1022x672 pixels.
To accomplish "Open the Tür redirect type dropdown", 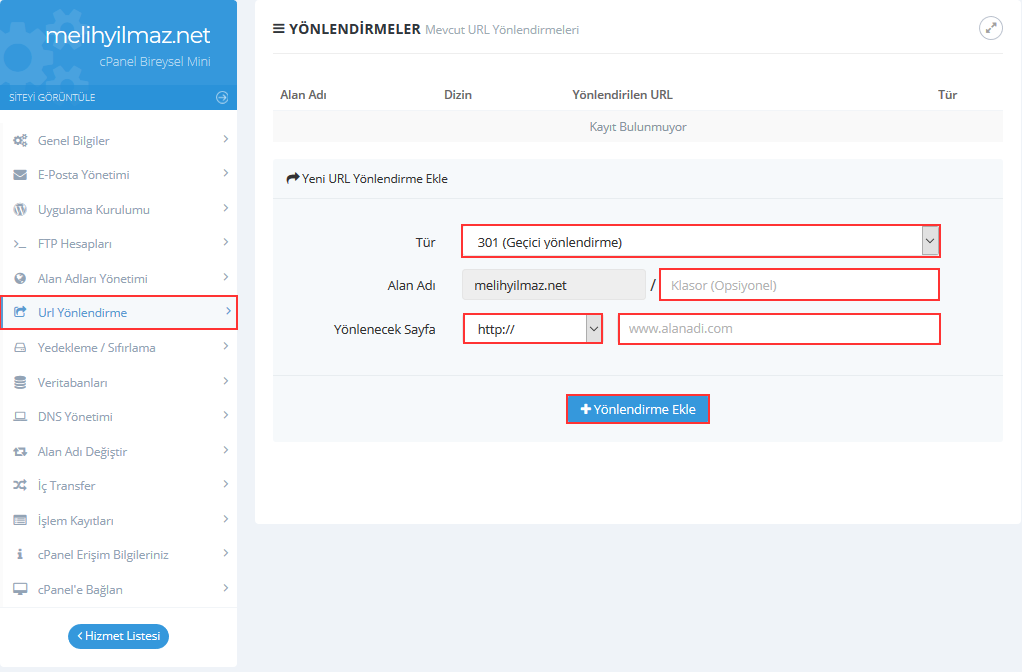I will point(700,241).
